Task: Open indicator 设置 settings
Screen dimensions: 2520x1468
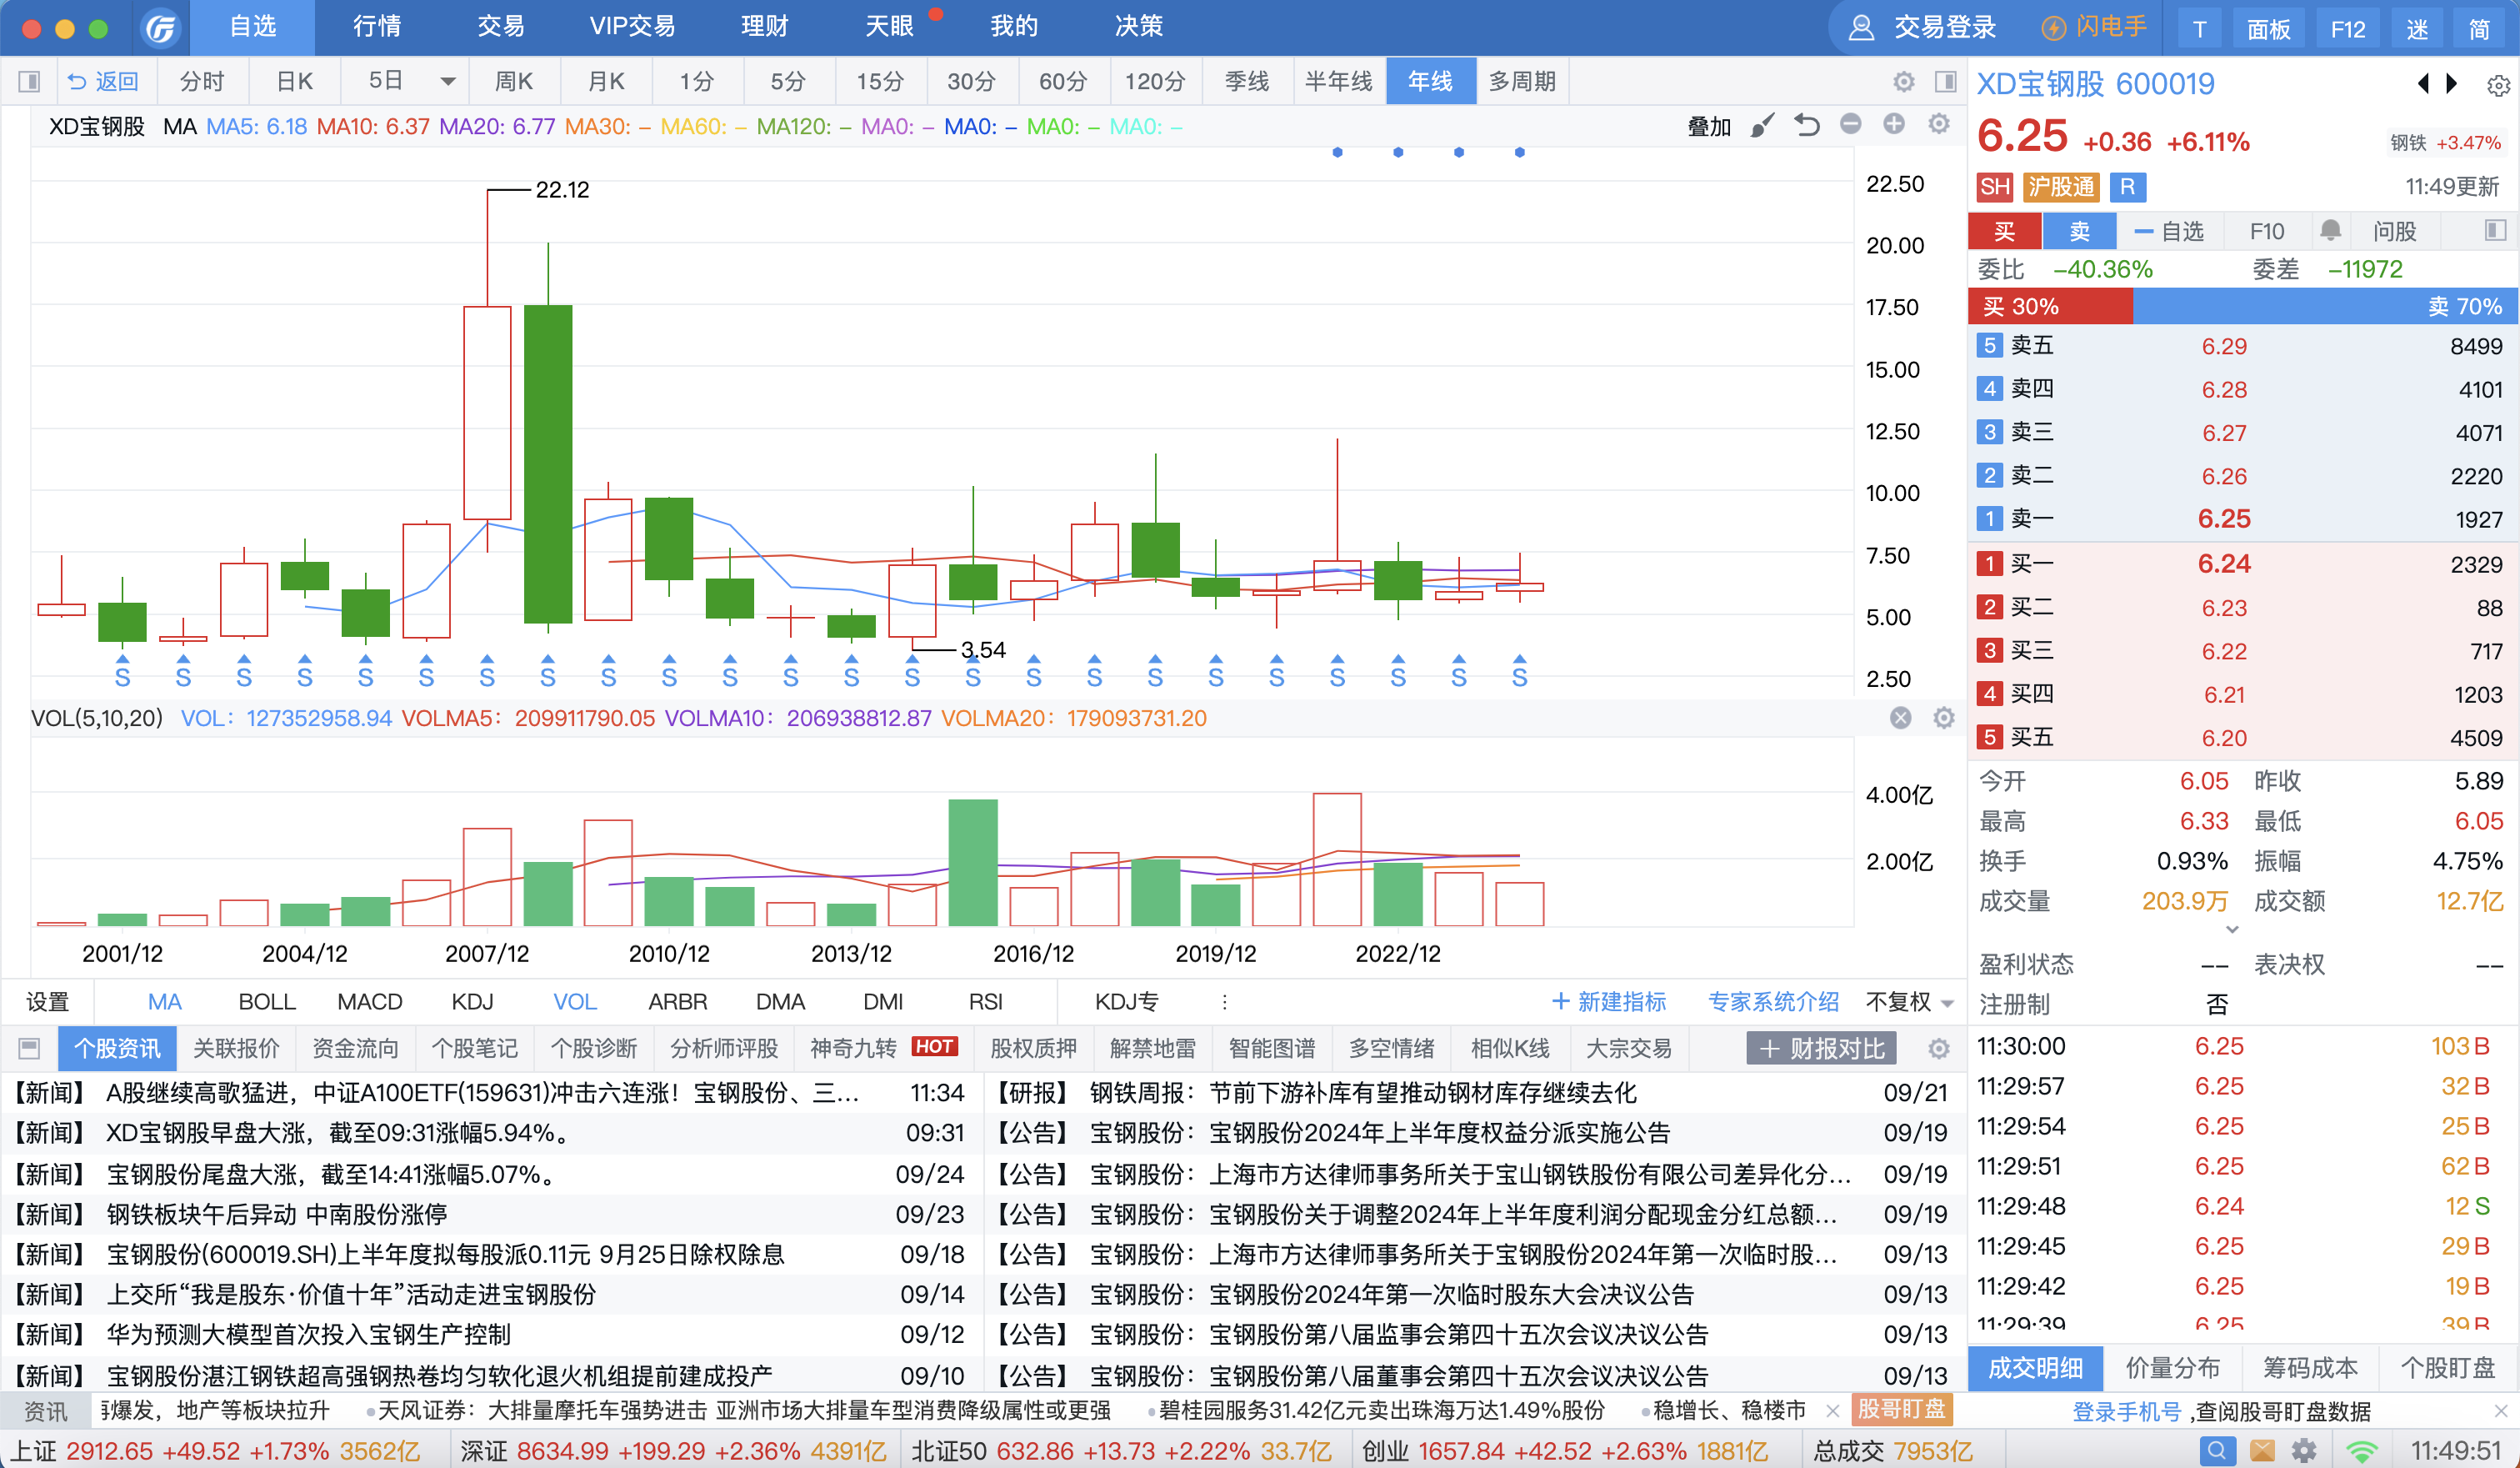Action: coord(47,1001)
